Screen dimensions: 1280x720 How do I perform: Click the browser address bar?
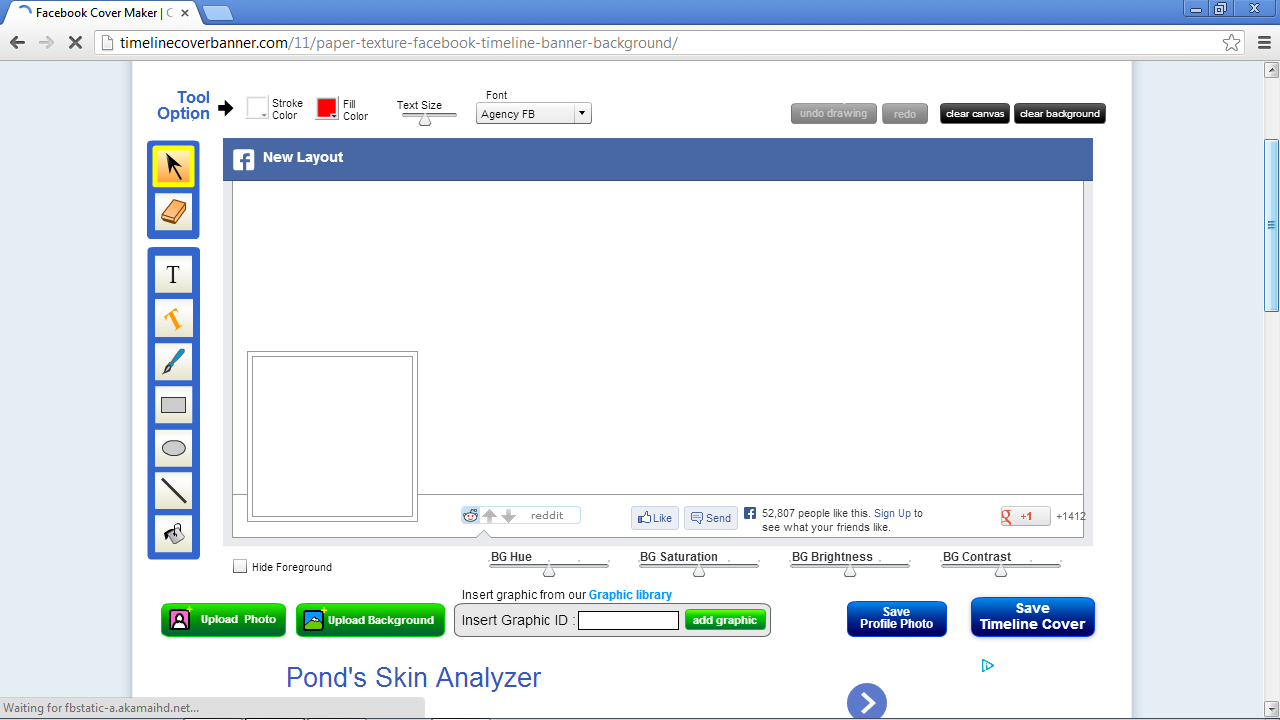tap(670, 42)
